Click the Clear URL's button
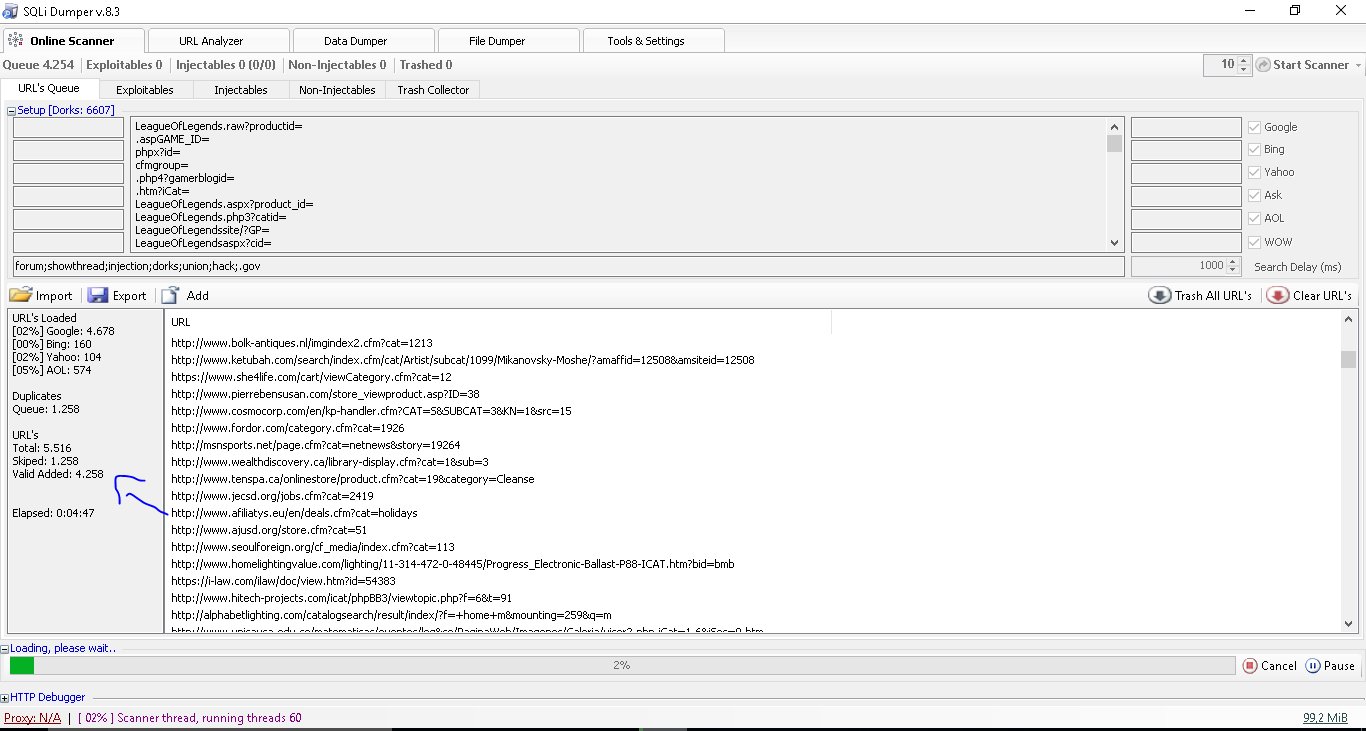 point(1309,296)
